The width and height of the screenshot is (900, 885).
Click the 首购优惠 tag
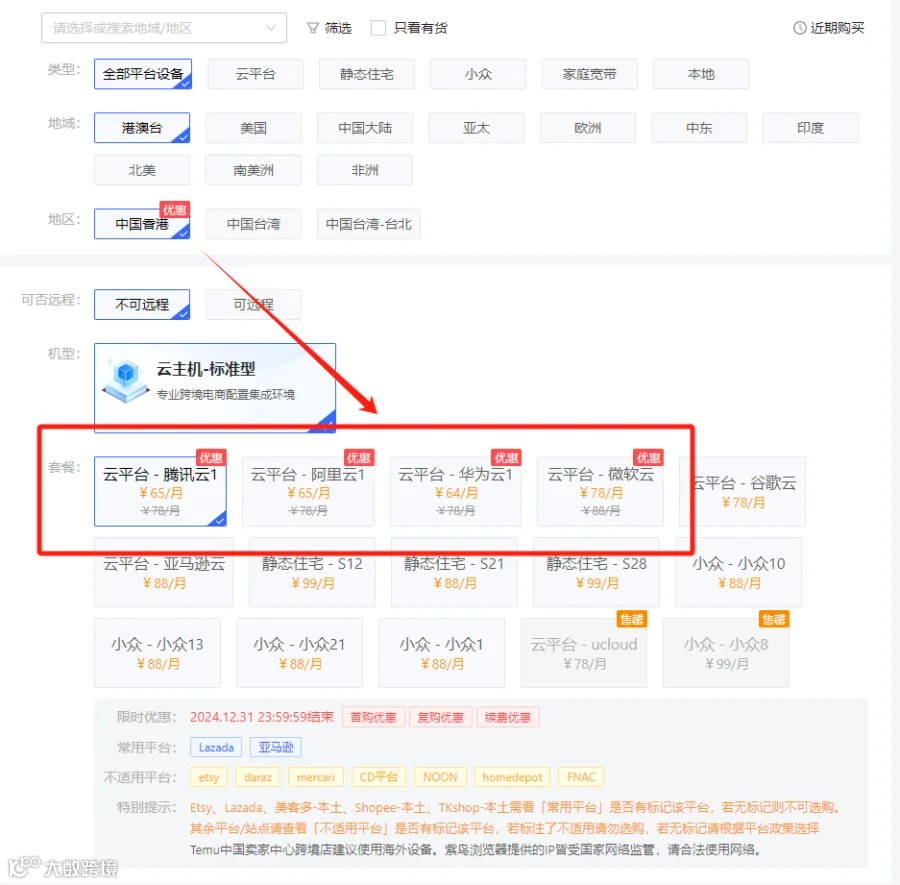373,717
